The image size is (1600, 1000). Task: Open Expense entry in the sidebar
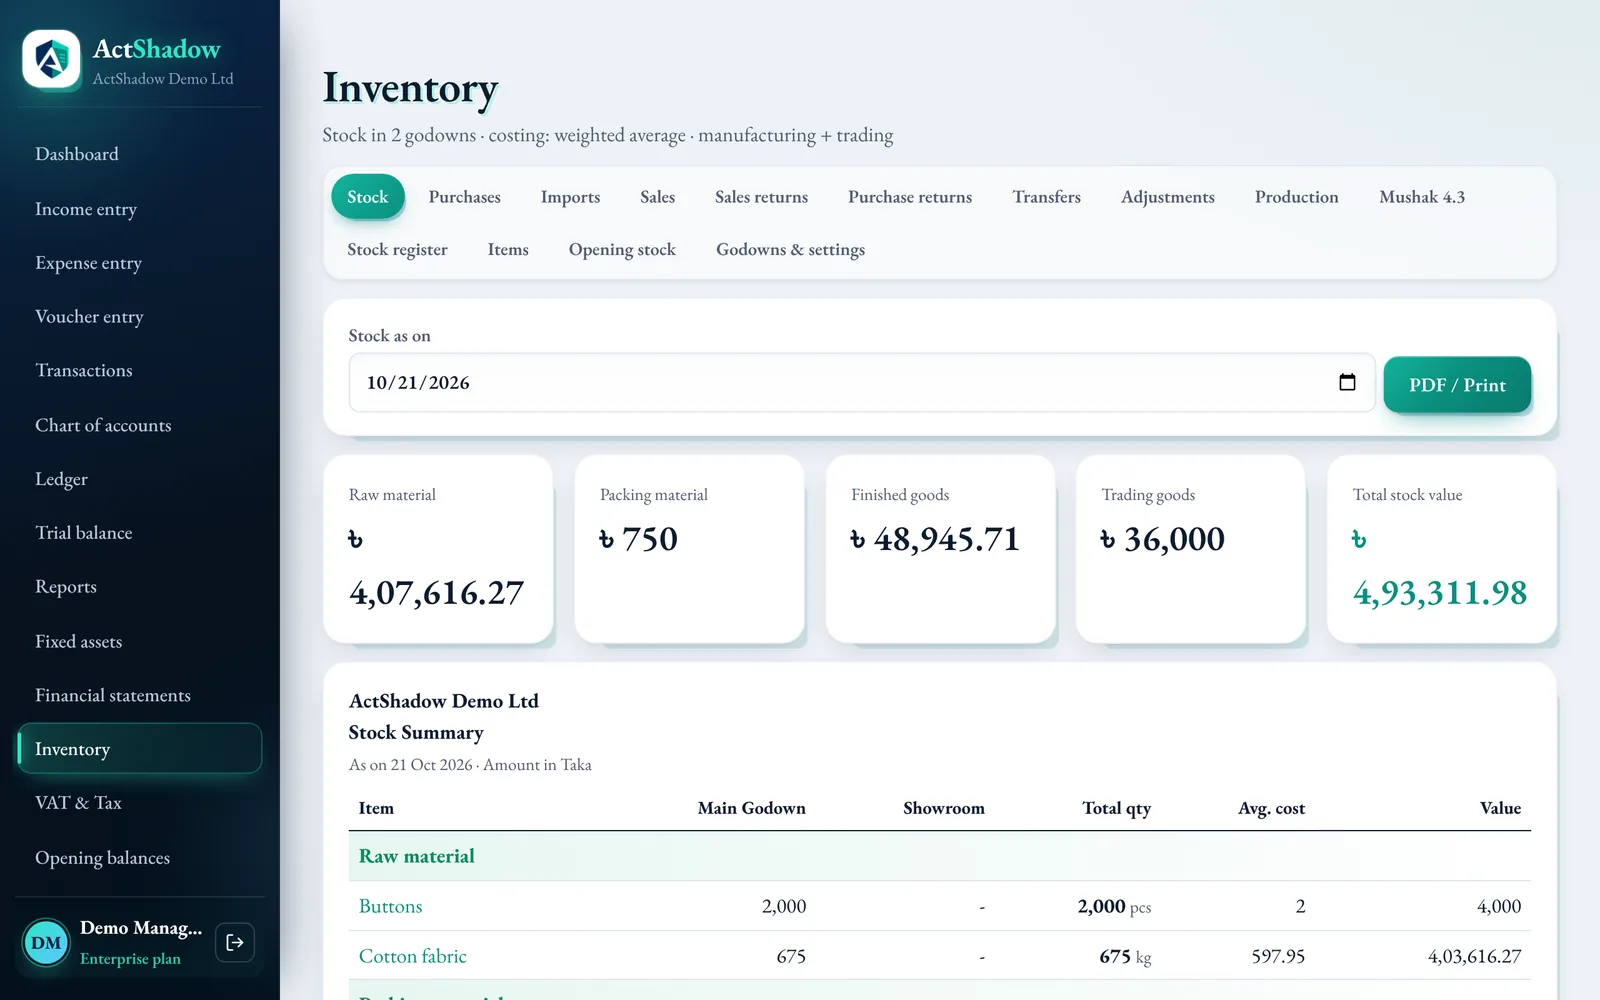pos(140,263)
